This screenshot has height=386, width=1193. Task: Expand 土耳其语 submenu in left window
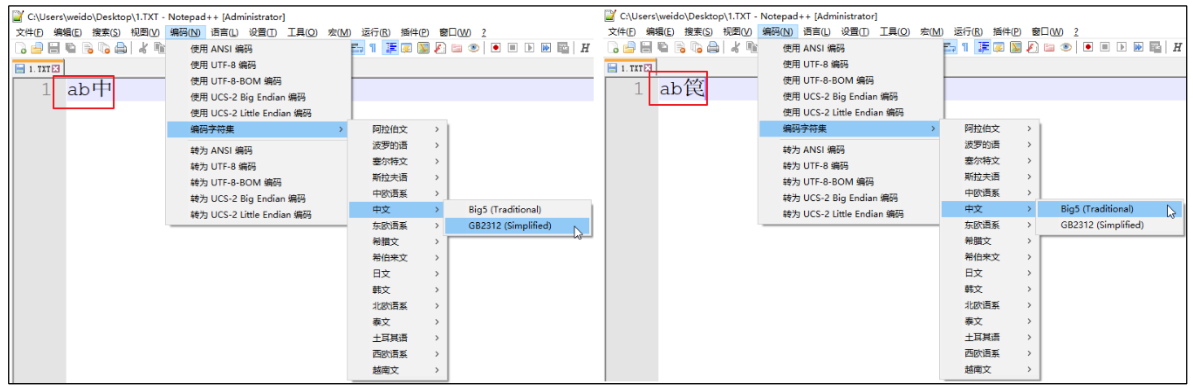pos(399,337)
